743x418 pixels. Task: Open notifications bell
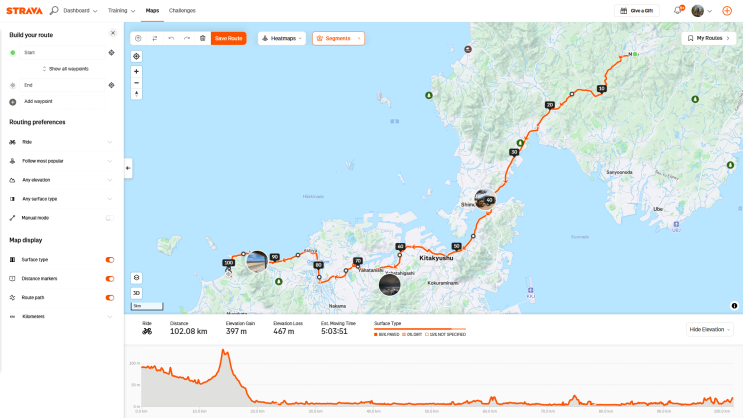(678, 10)
